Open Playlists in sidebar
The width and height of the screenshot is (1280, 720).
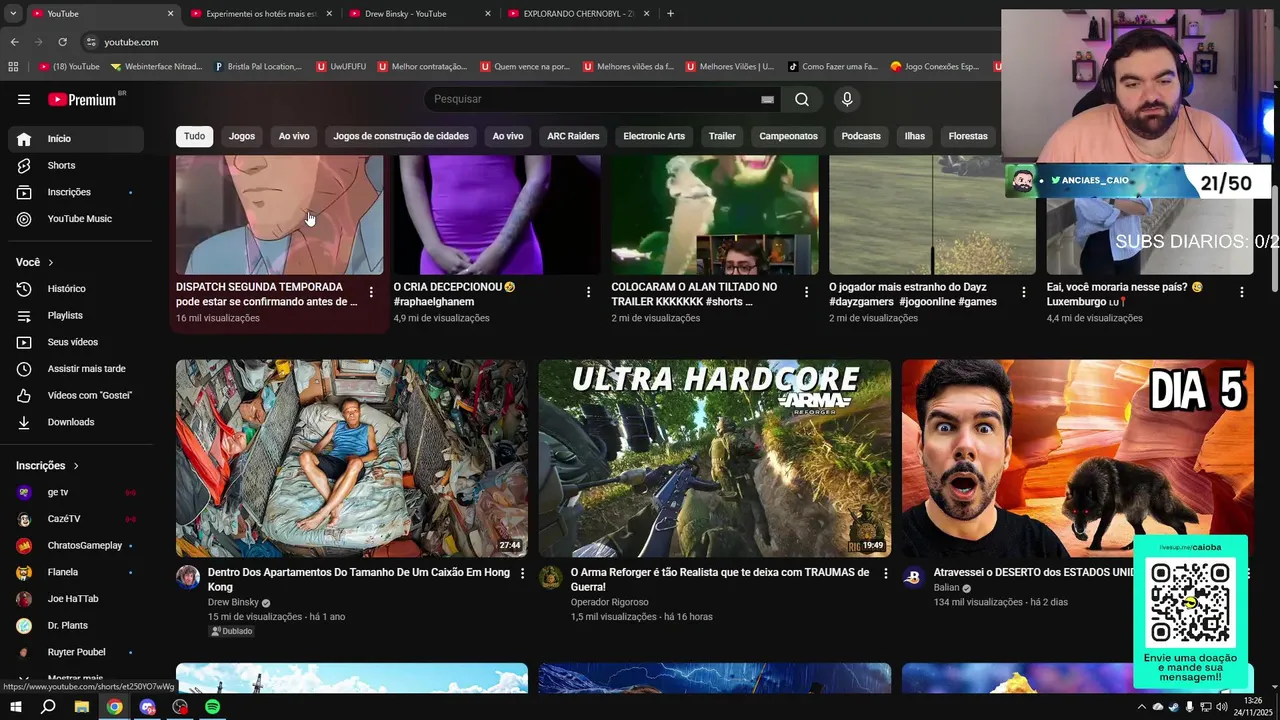[76, 315]
